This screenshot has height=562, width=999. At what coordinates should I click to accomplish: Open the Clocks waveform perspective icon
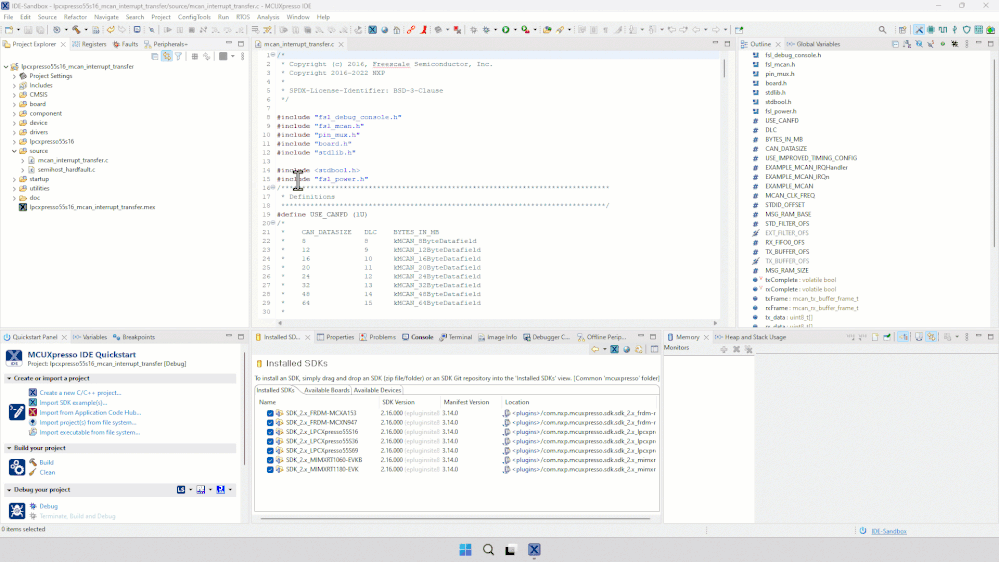(x=943, y=29)
